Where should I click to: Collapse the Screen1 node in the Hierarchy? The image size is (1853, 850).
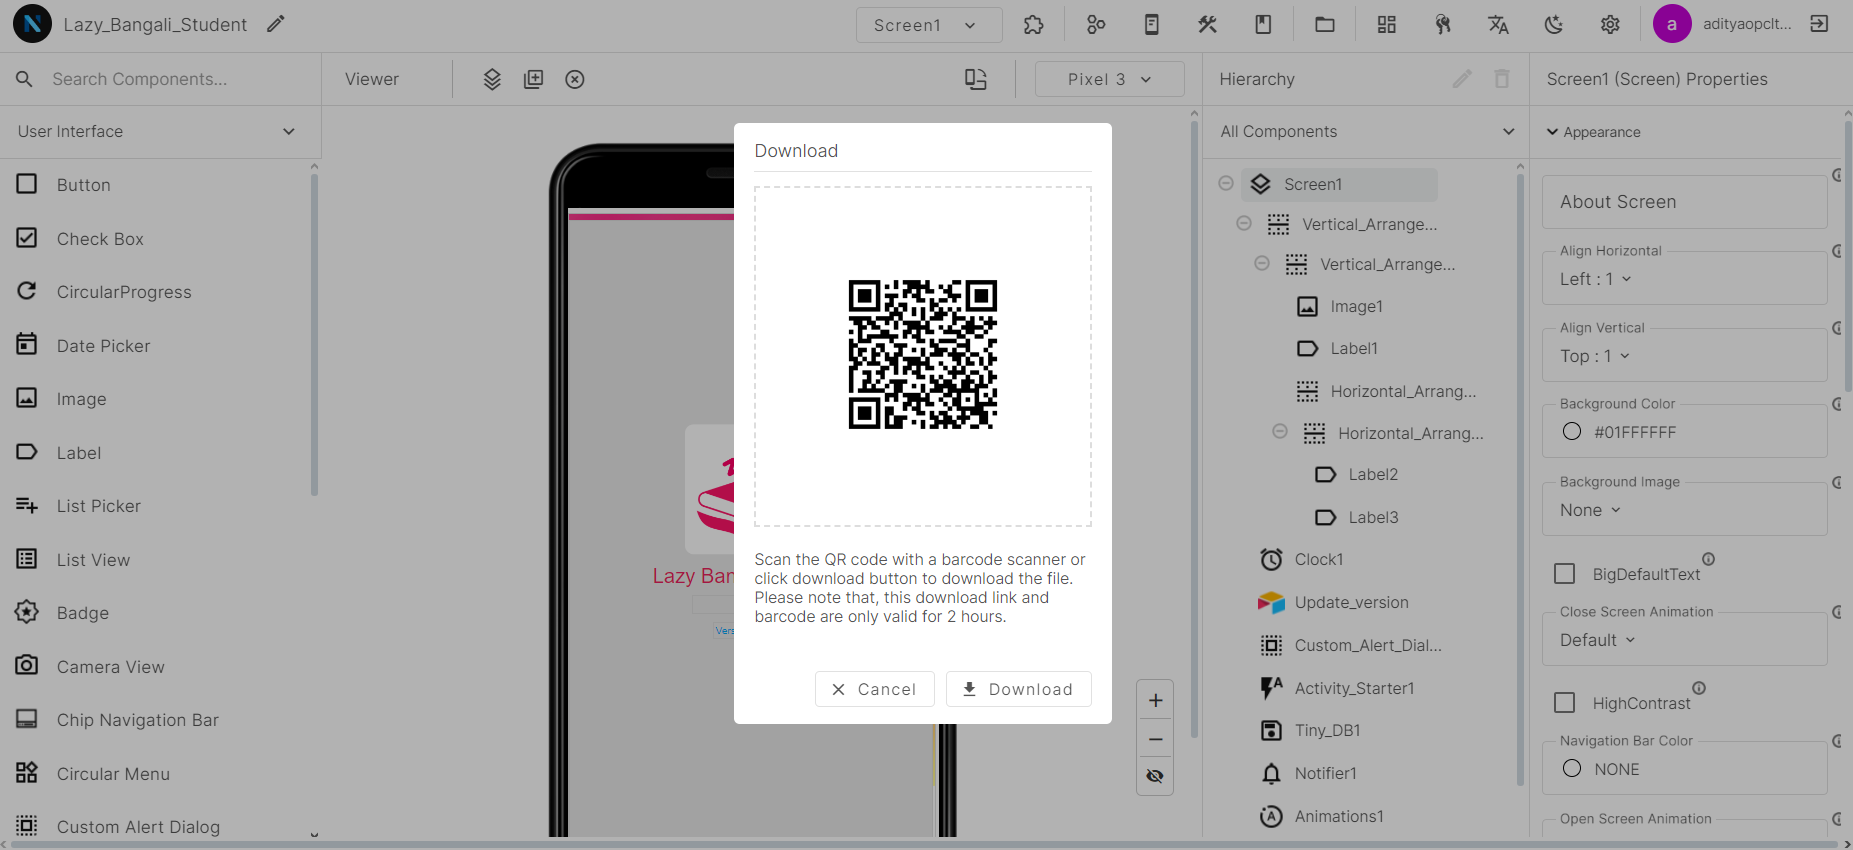1226,184
